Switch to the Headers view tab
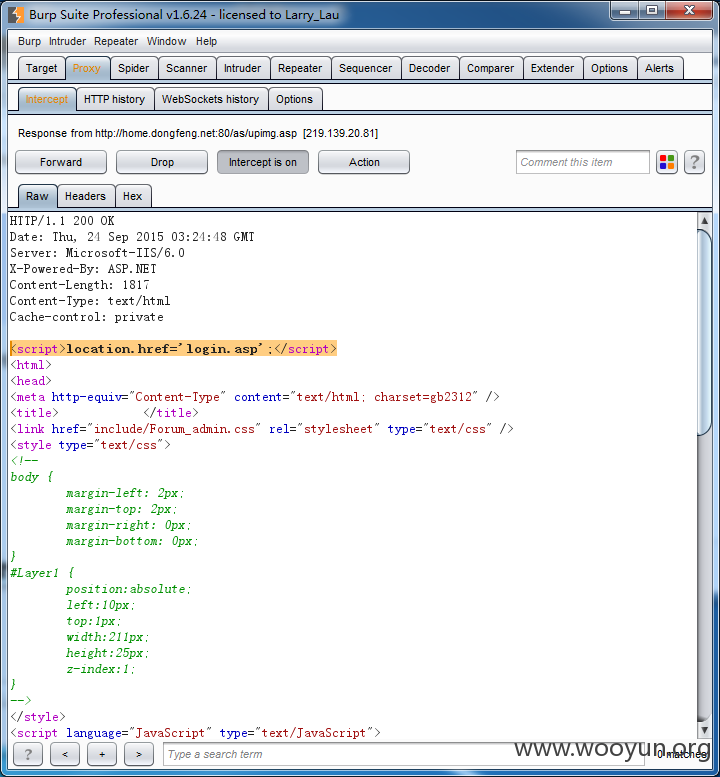Screen dimensions: 720x777 coord(85,196)
